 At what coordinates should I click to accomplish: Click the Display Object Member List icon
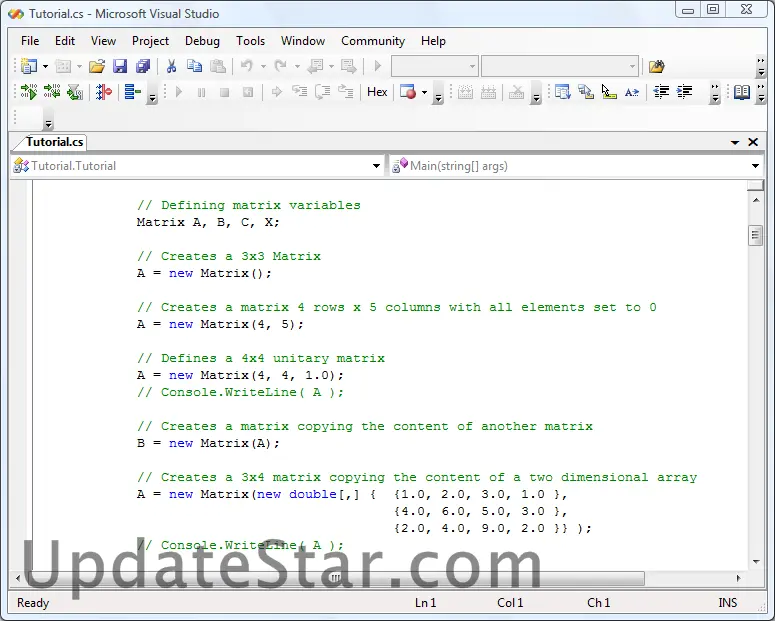562,92
